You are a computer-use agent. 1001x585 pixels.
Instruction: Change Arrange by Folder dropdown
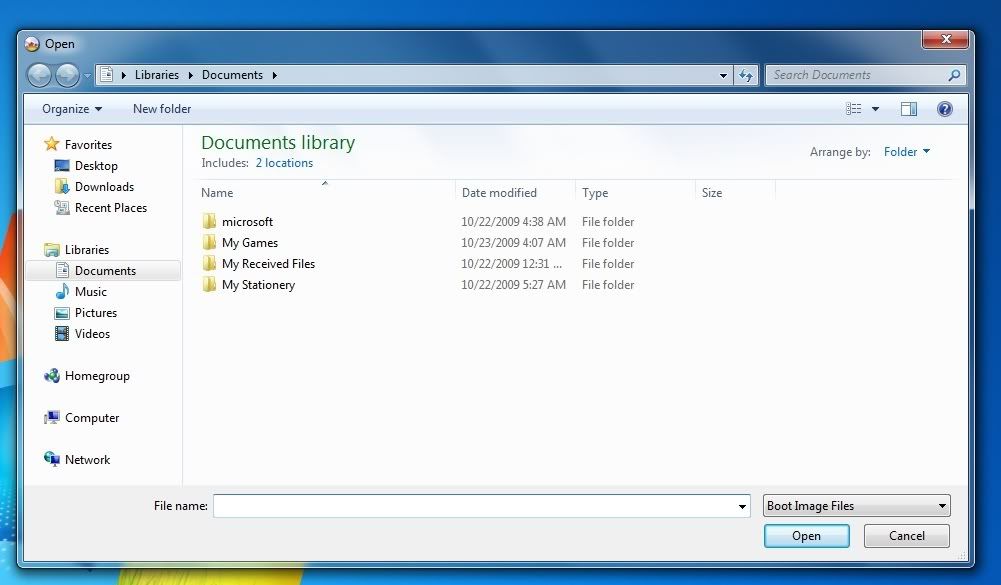click(x=907, y=151)
